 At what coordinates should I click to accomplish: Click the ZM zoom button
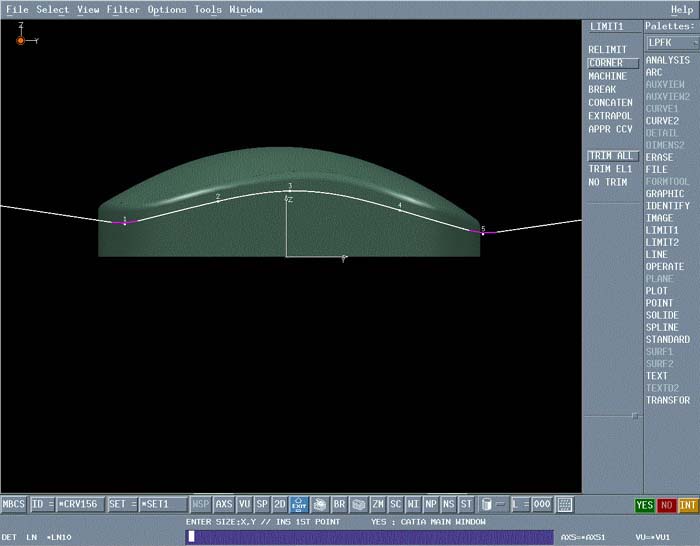click(378, 505)
